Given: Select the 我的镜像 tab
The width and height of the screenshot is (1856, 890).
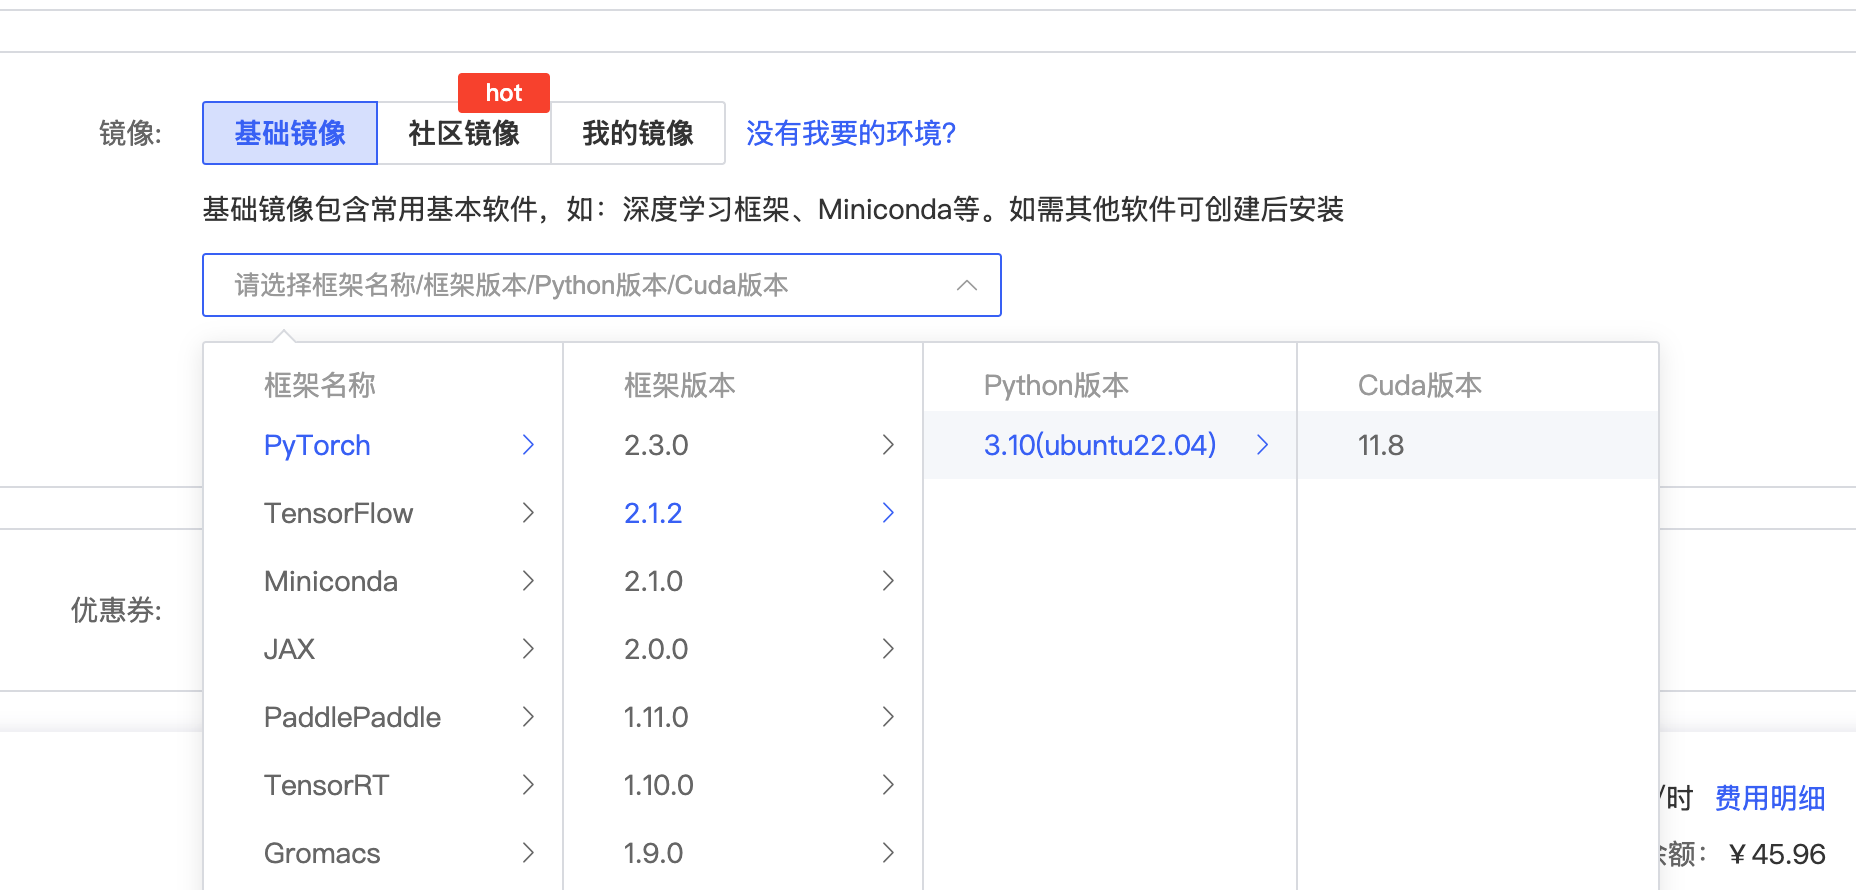Looking at the screenshot, I should [x=638, y=133].
